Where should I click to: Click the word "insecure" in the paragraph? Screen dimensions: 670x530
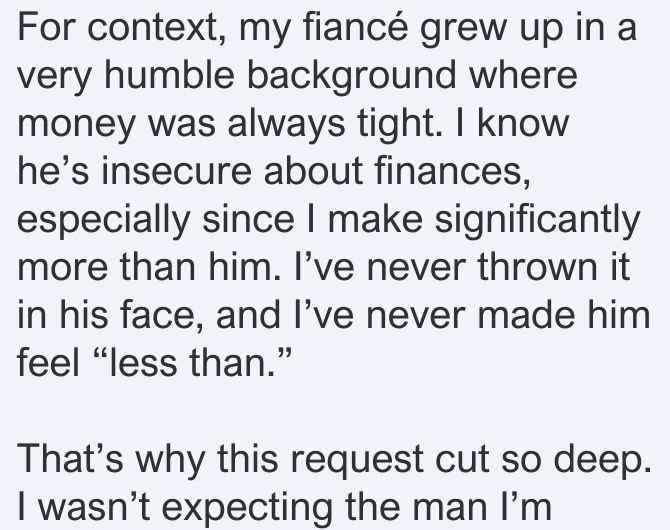click(176, 171)
